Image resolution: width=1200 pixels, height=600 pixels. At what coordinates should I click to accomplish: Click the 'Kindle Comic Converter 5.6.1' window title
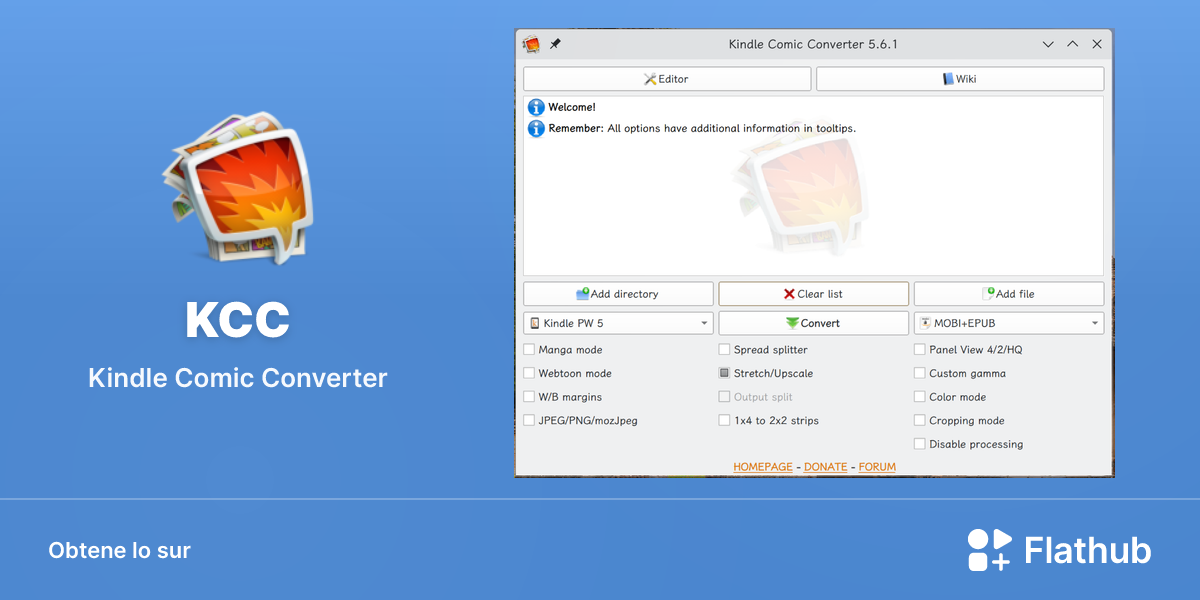click(x=813, y=44)
